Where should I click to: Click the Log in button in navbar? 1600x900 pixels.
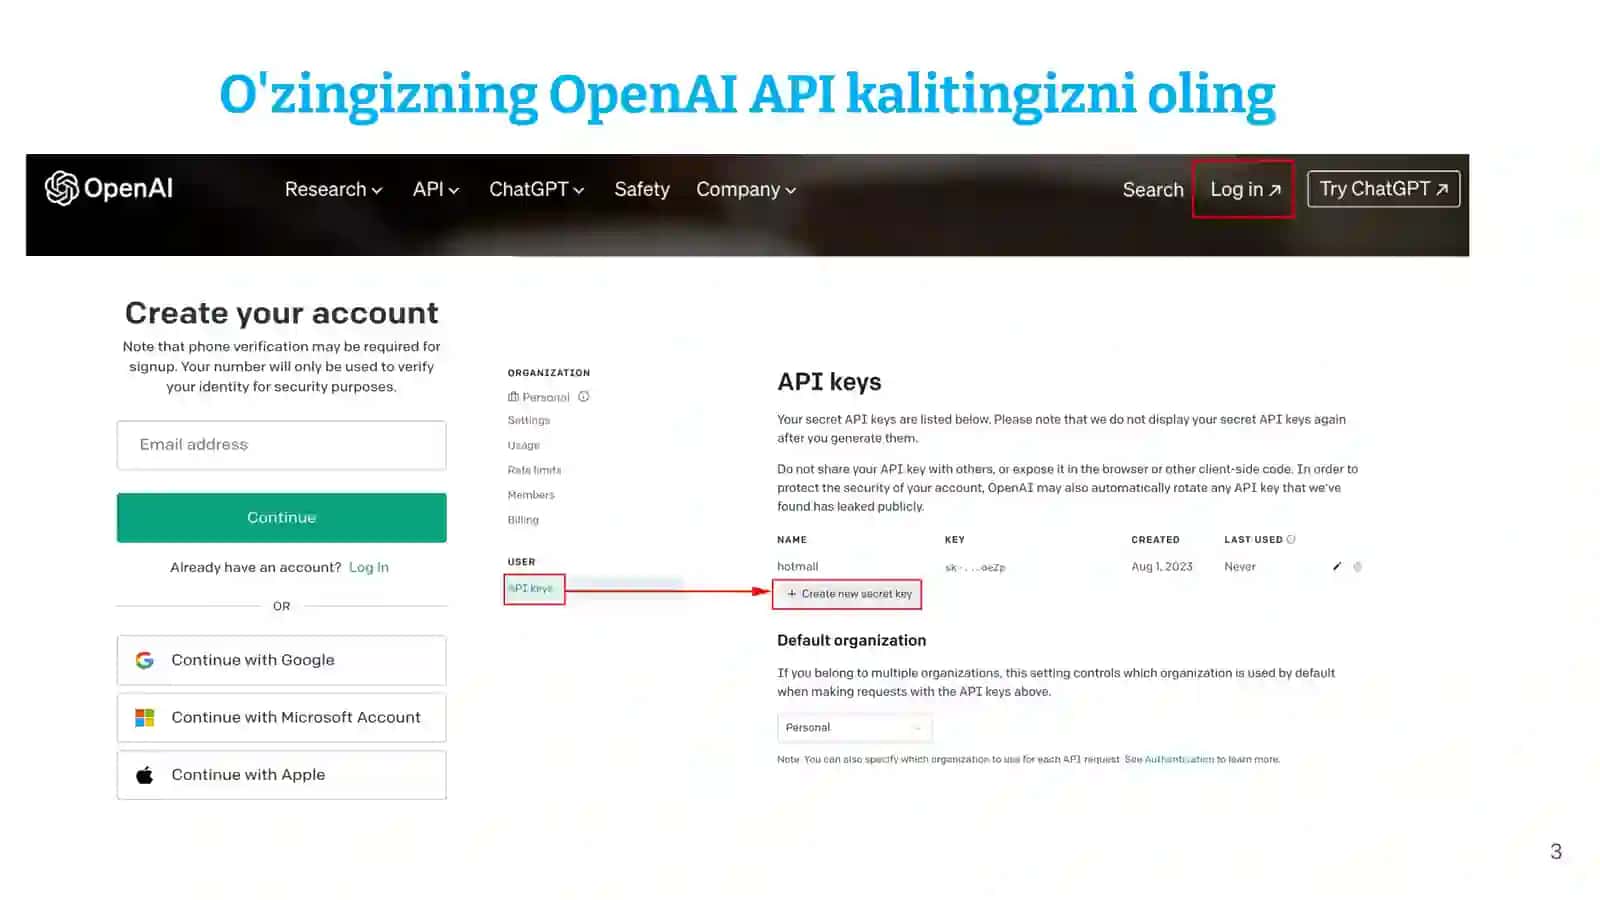[1243, 189]
